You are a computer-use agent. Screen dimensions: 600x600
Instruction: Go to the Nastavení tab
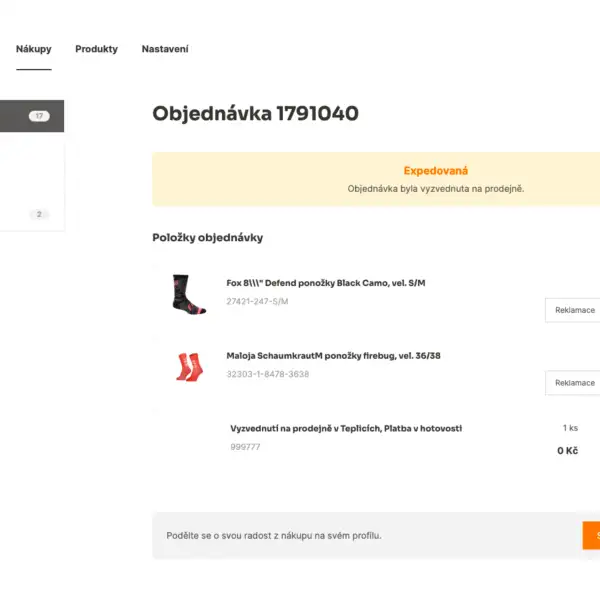point(165,49)
